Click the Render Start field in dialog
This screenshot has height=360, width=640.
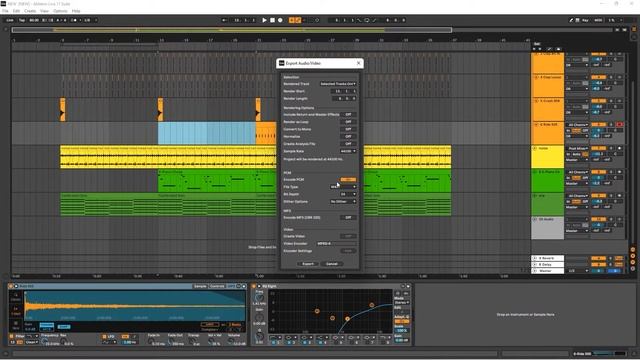[345, 91]
